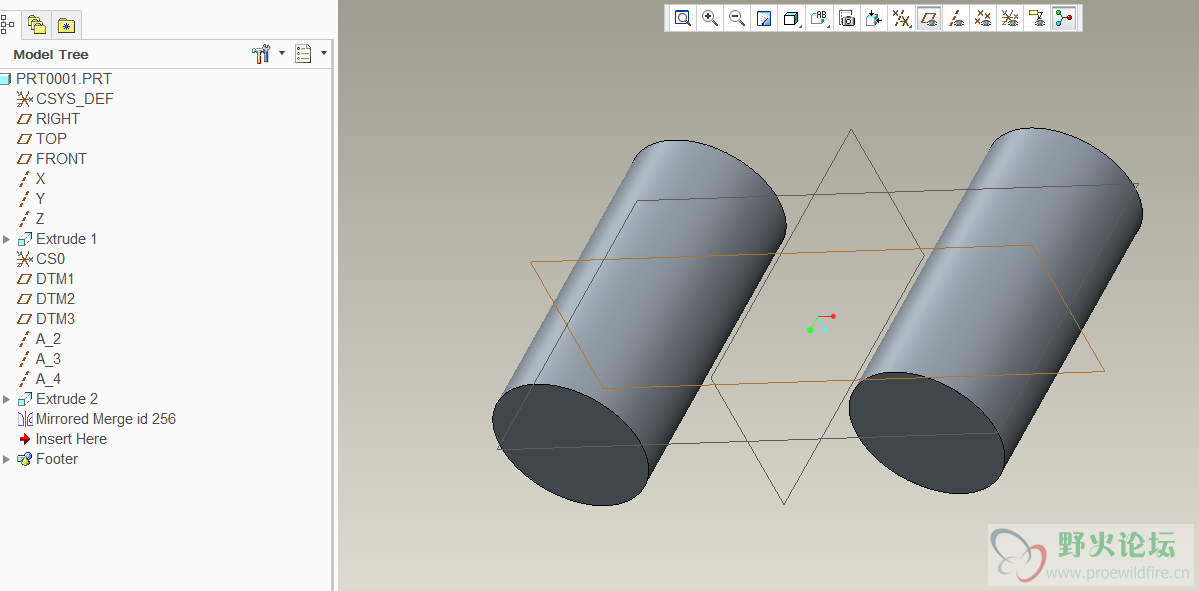Repaint the graphics window

764,18
